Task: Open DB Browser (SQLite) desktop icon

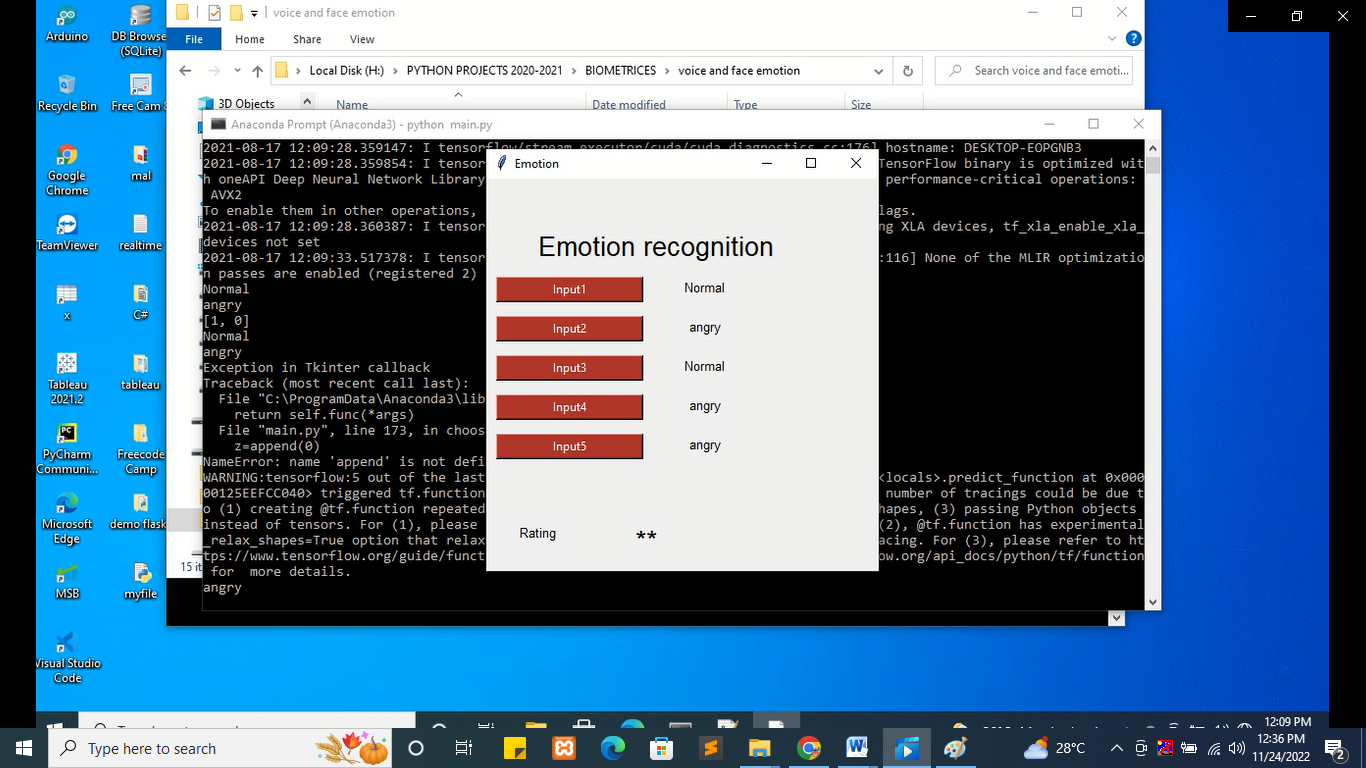Action: coord(141,30)
